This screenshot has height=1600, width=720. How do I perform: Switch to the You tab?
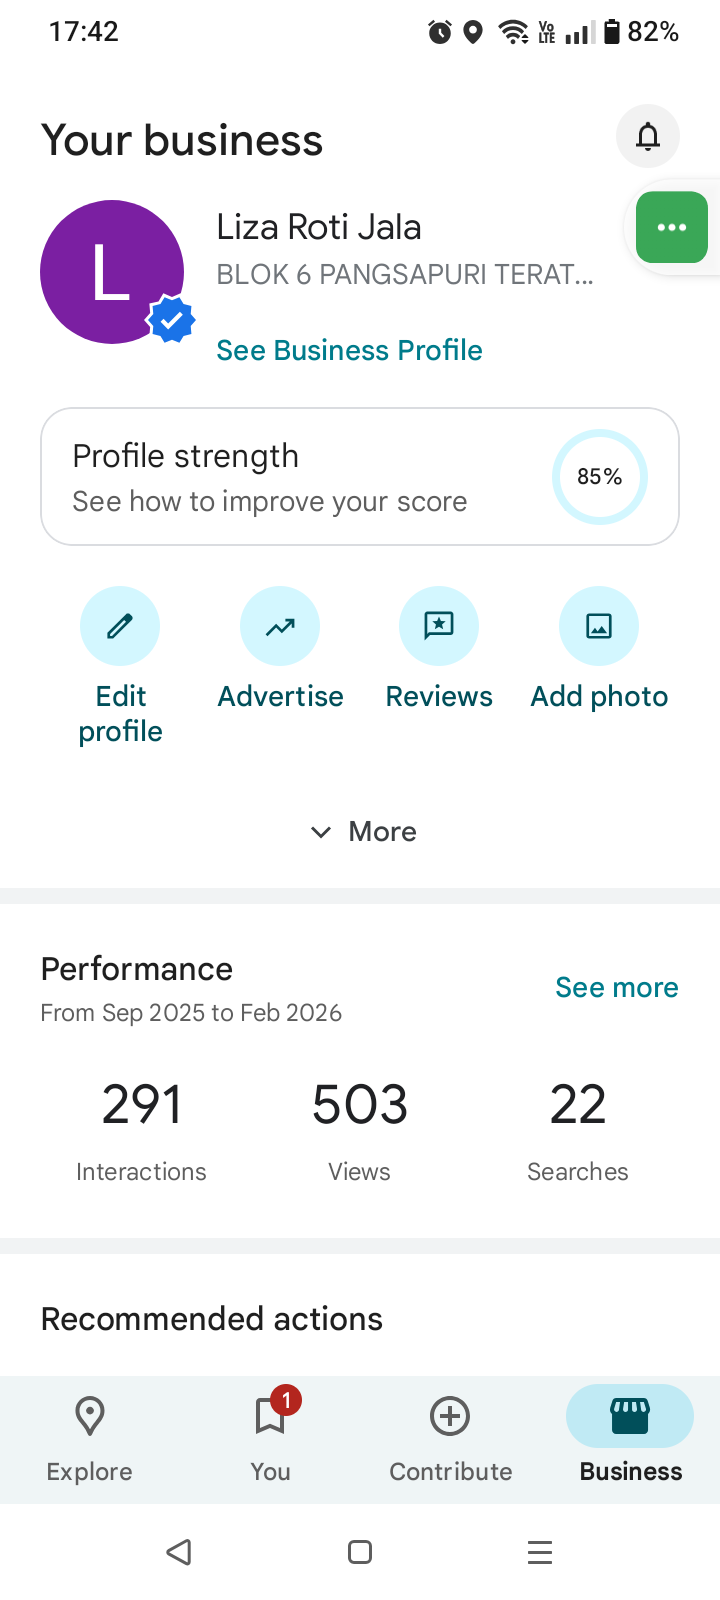pos(270,1438)
